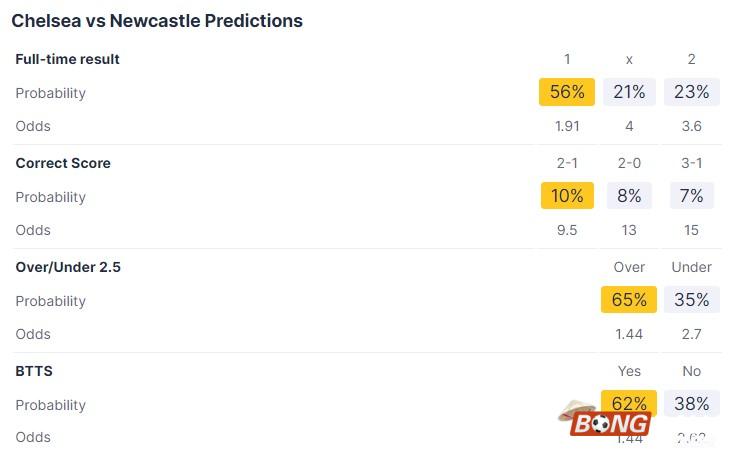Click the Full-time result section label
This screenshot has width=733, height=455.
[67, 59]
